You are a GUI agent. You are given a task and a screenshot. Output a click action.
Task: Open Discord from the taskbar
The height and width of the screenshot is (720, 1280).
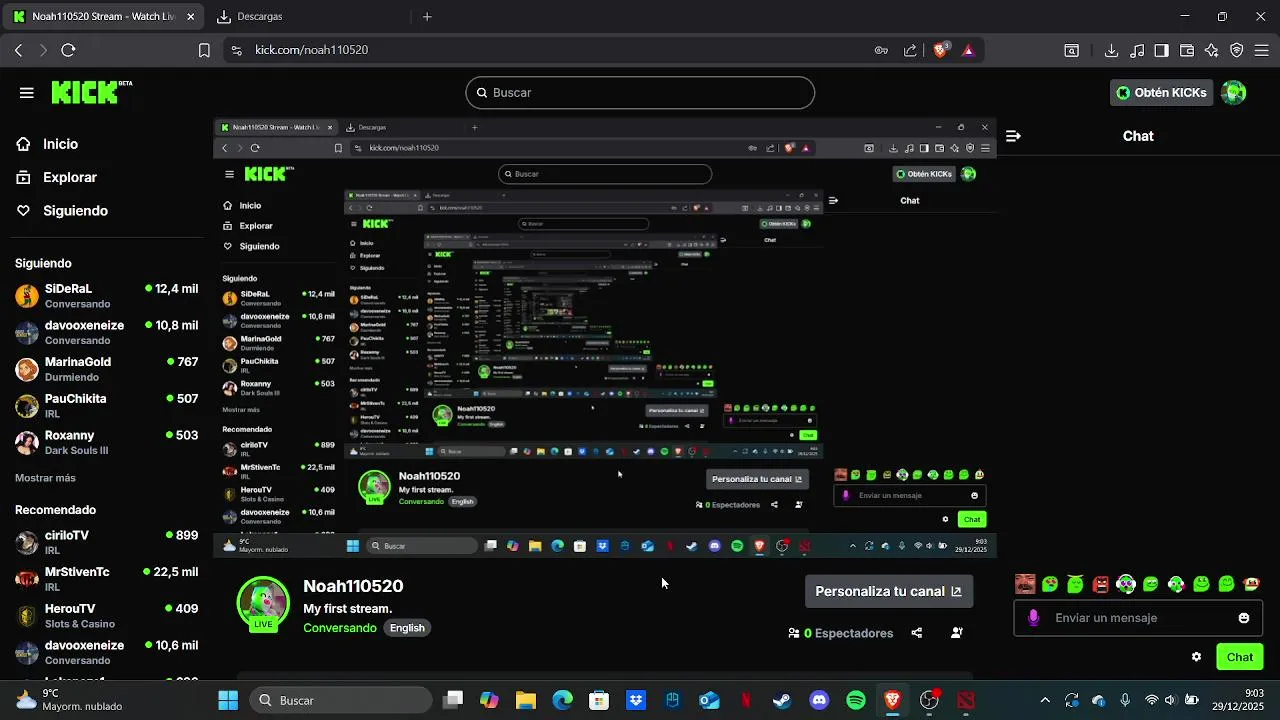[819, 700]
